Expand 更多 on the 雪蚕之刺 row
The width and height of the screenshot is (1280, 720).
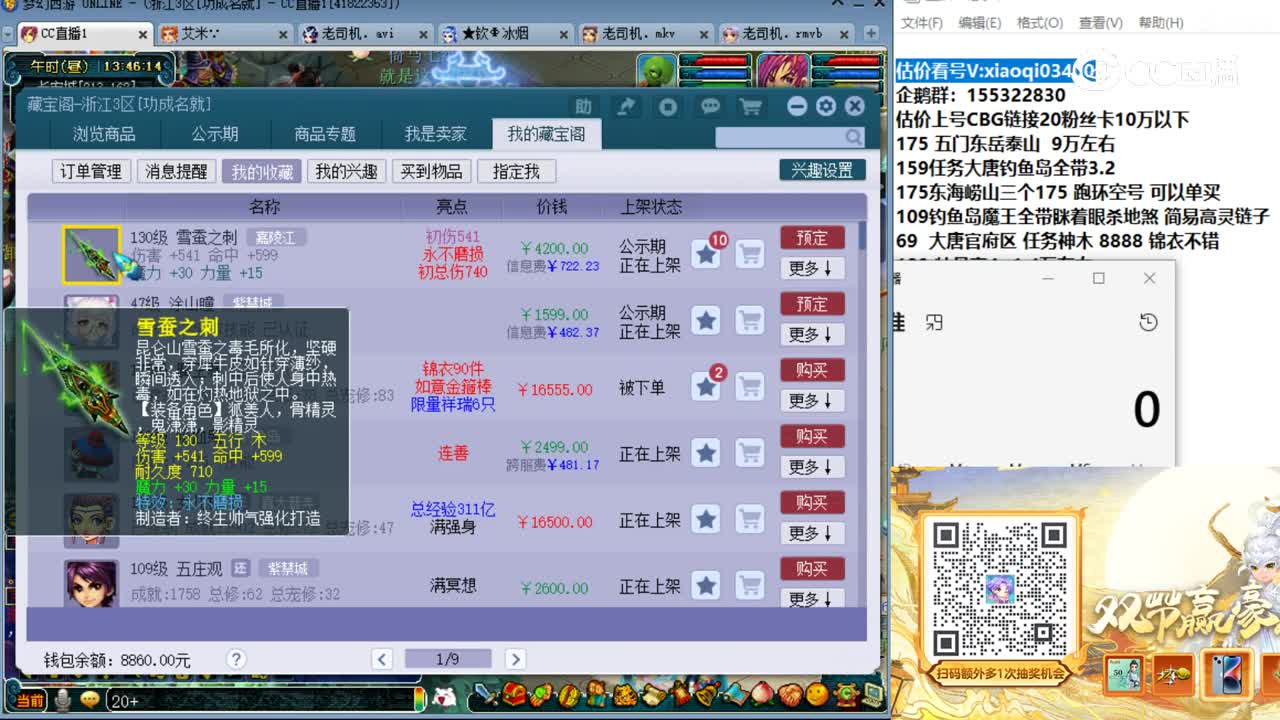tap(811, 268)
